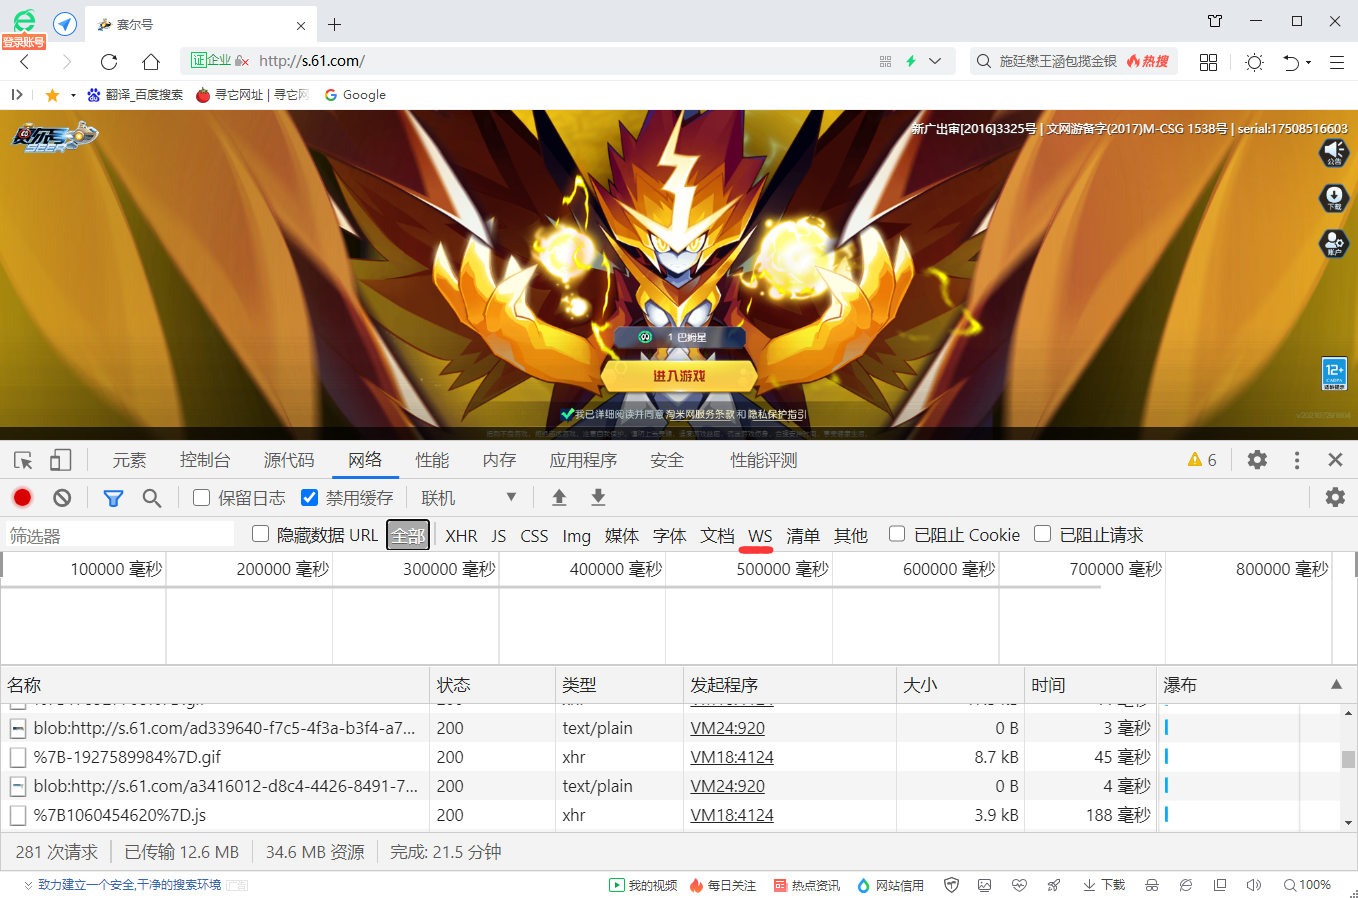Click the 进入游戏 button
This screenshot has height=898, width=1358.
click(679, 376)
